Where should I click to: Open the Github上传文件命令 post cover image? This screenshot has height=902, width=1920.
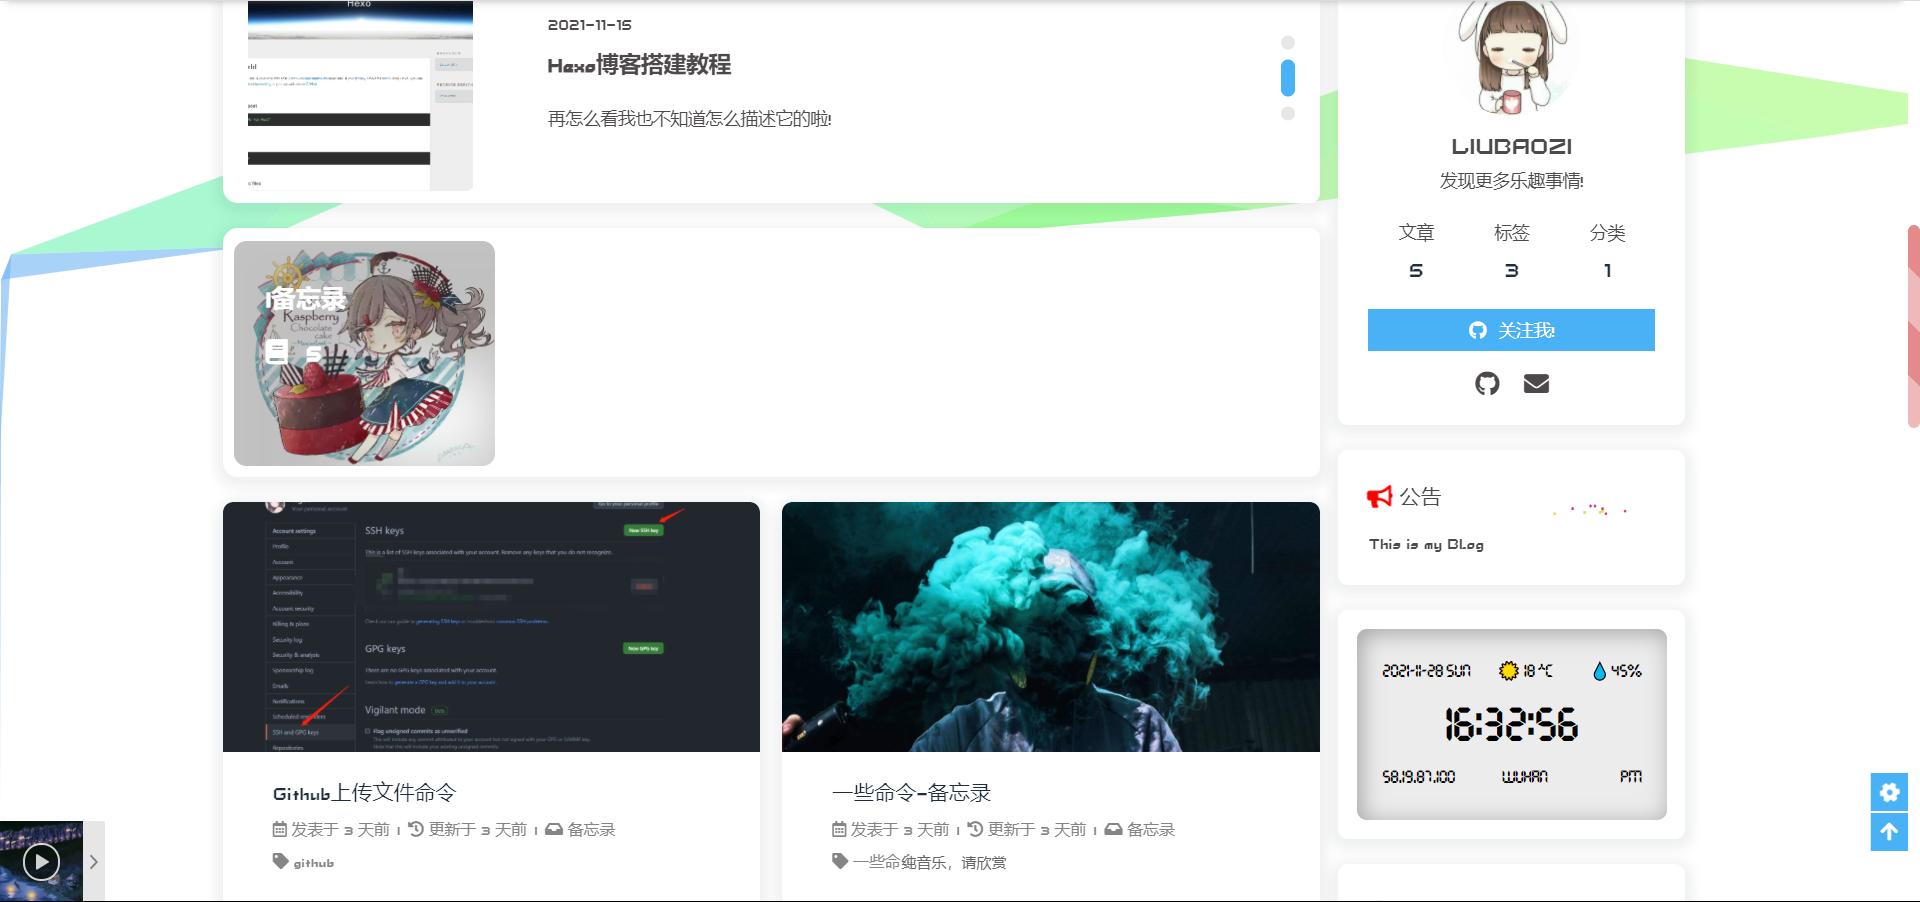[491, 627]
